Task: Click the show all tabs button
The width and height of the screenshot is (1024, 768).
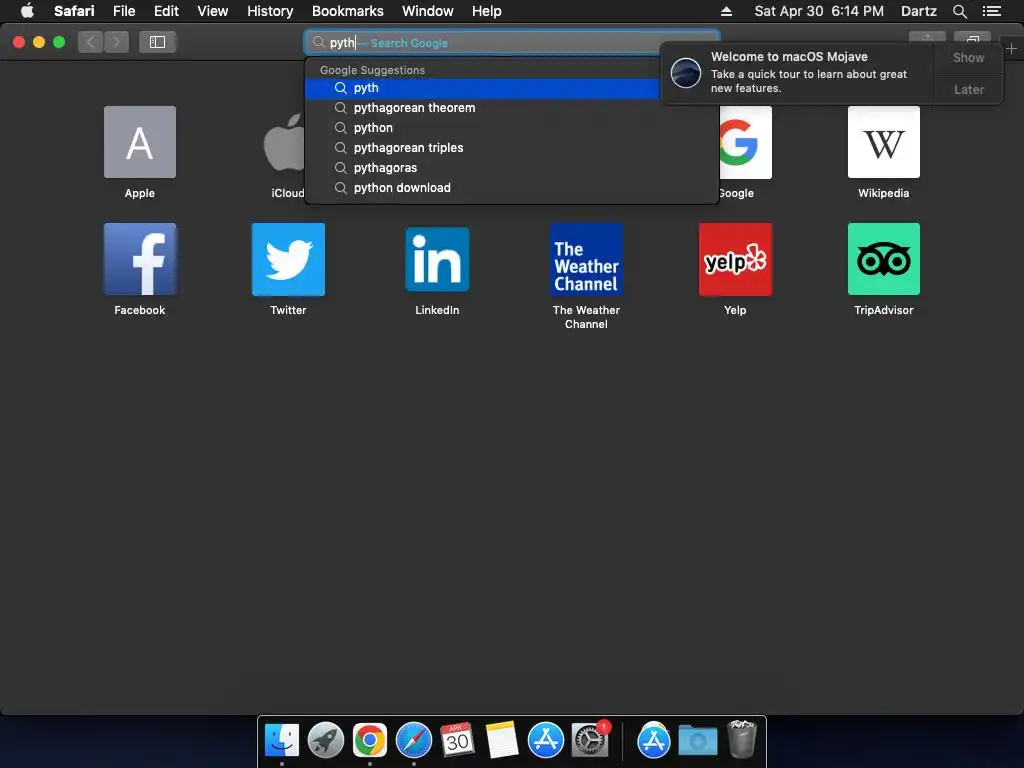Action: tap(972, 38)
